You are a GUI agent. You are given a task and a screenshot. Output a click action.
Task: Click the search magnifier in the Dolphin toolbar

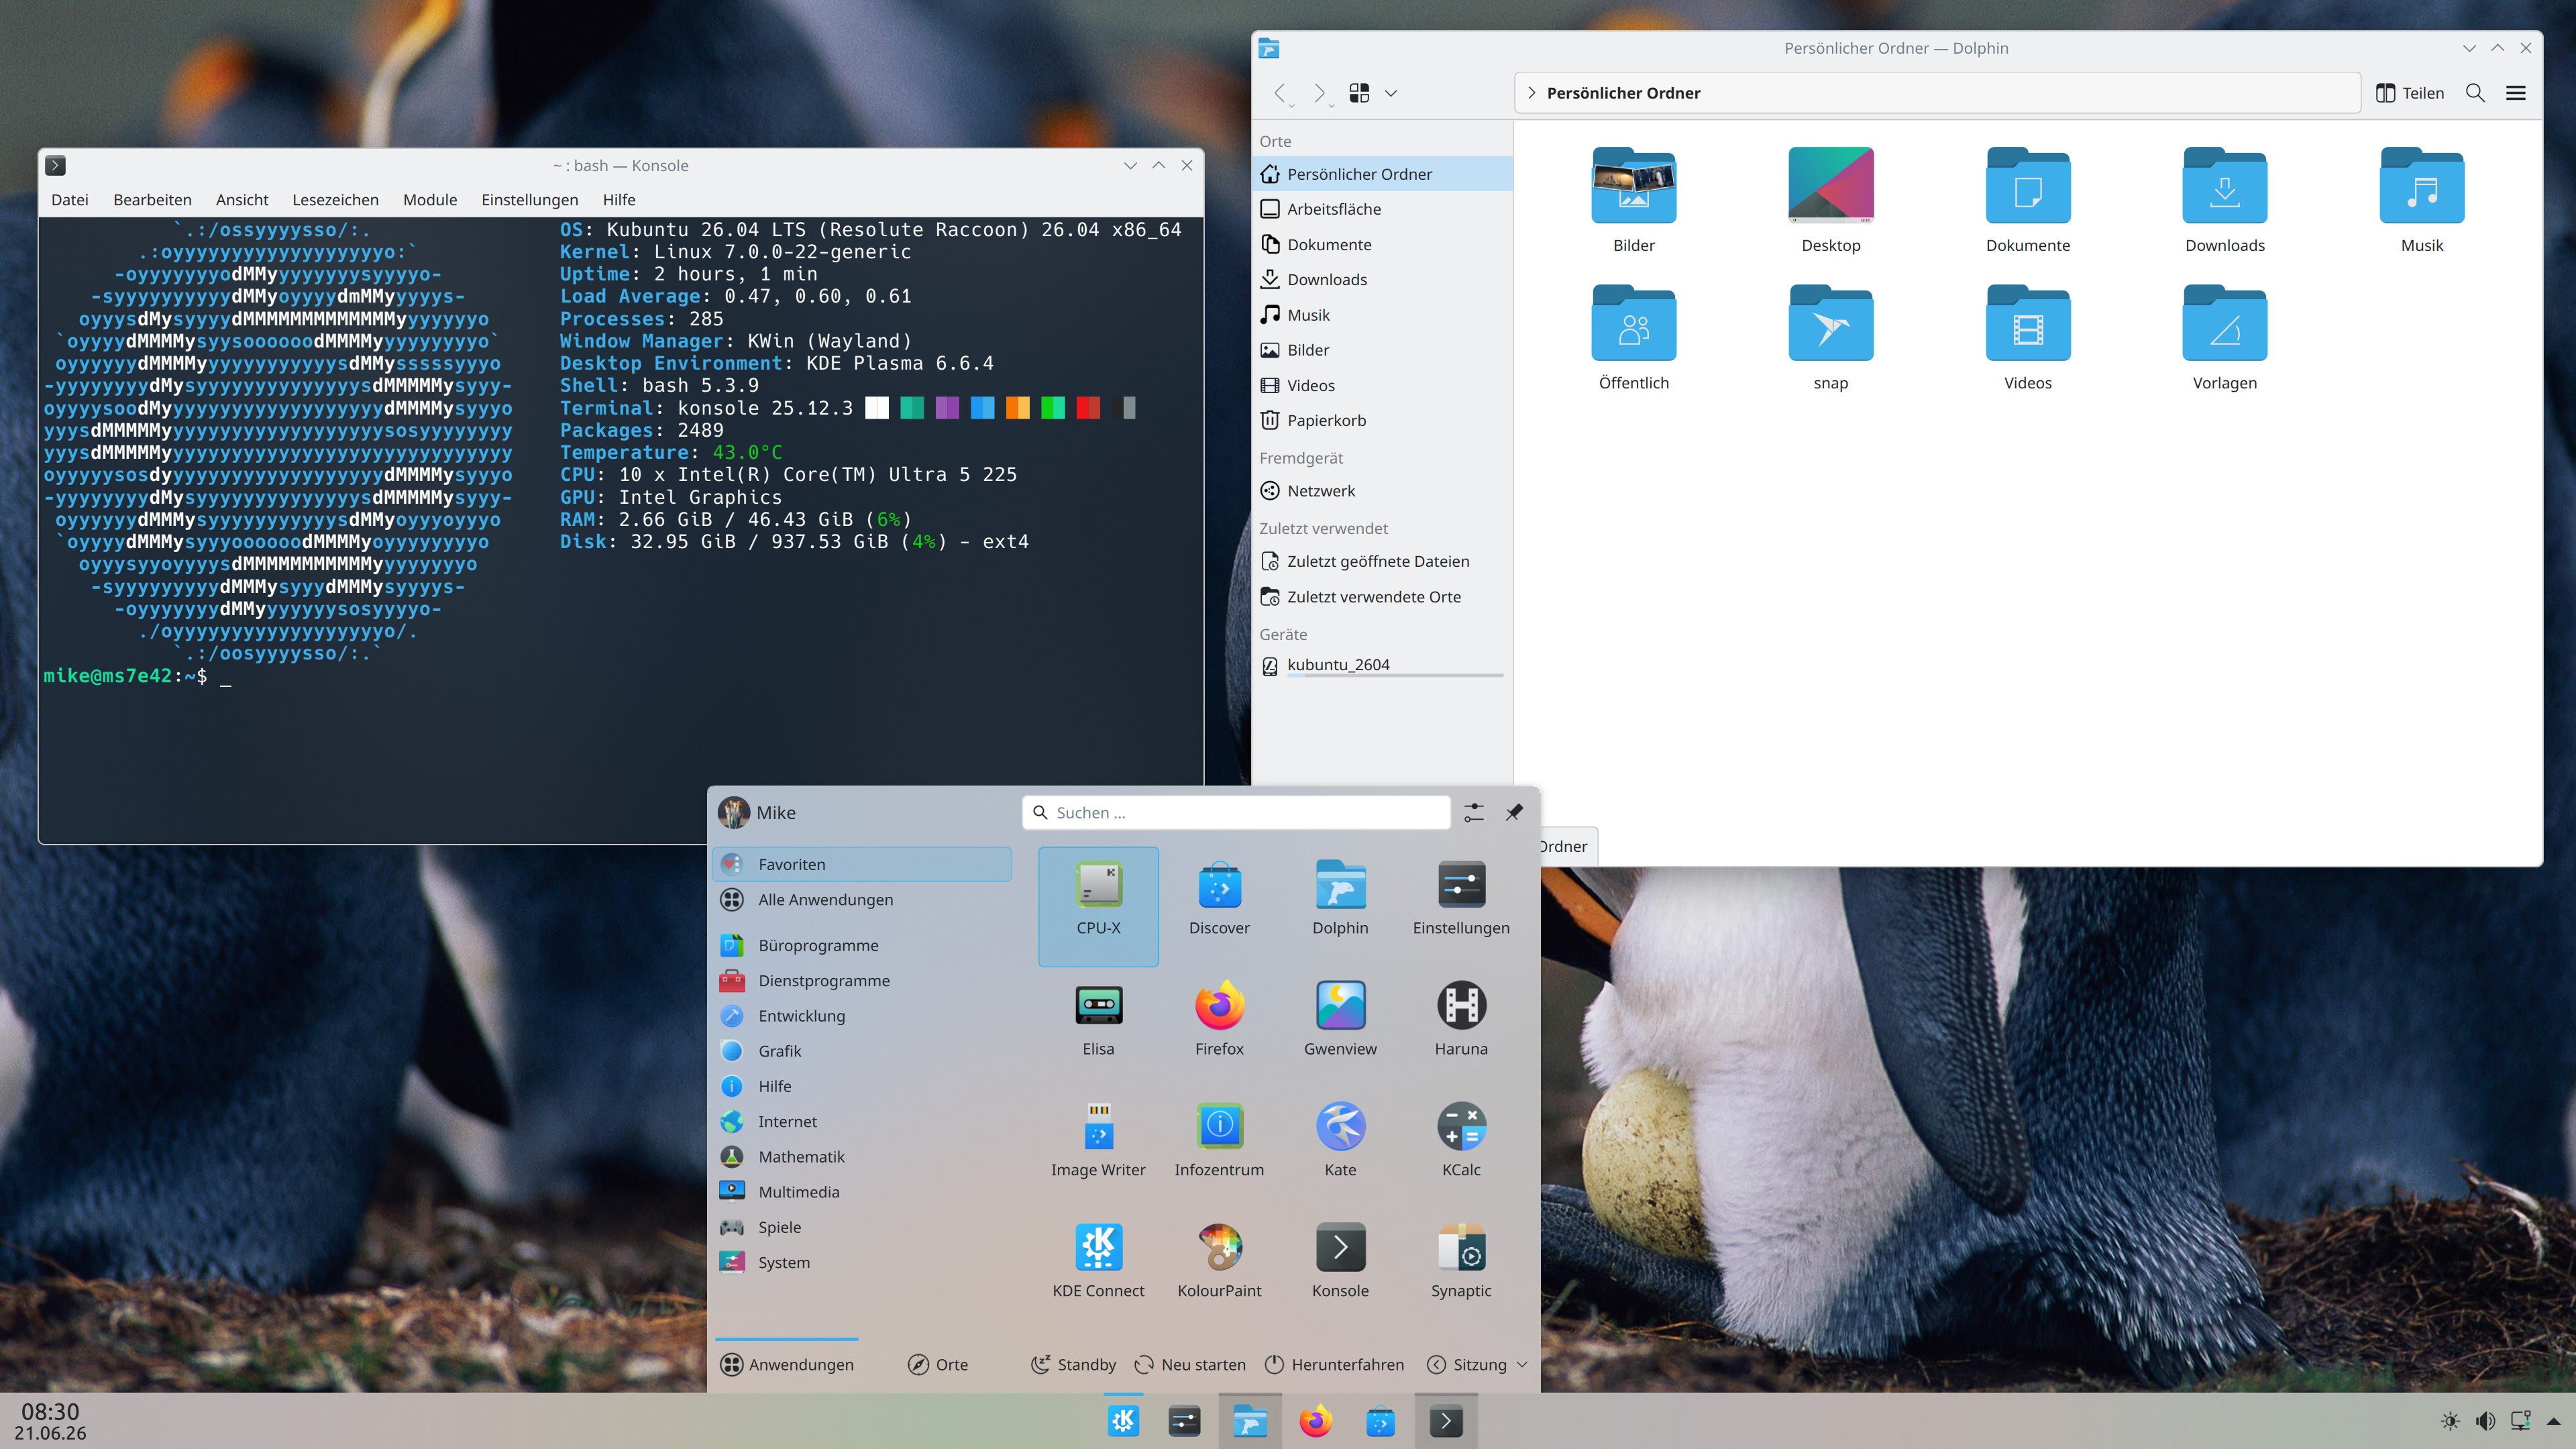point(2475,93)
